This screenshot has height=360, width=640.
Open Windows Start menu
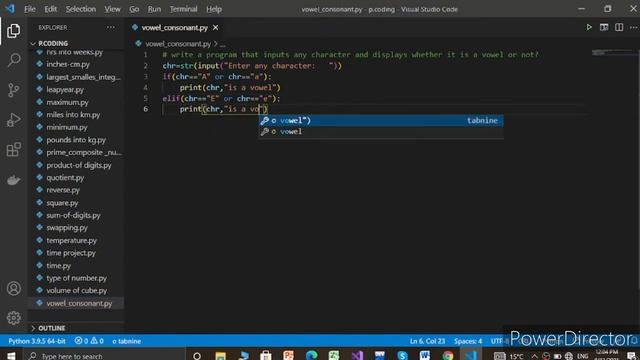11,356
